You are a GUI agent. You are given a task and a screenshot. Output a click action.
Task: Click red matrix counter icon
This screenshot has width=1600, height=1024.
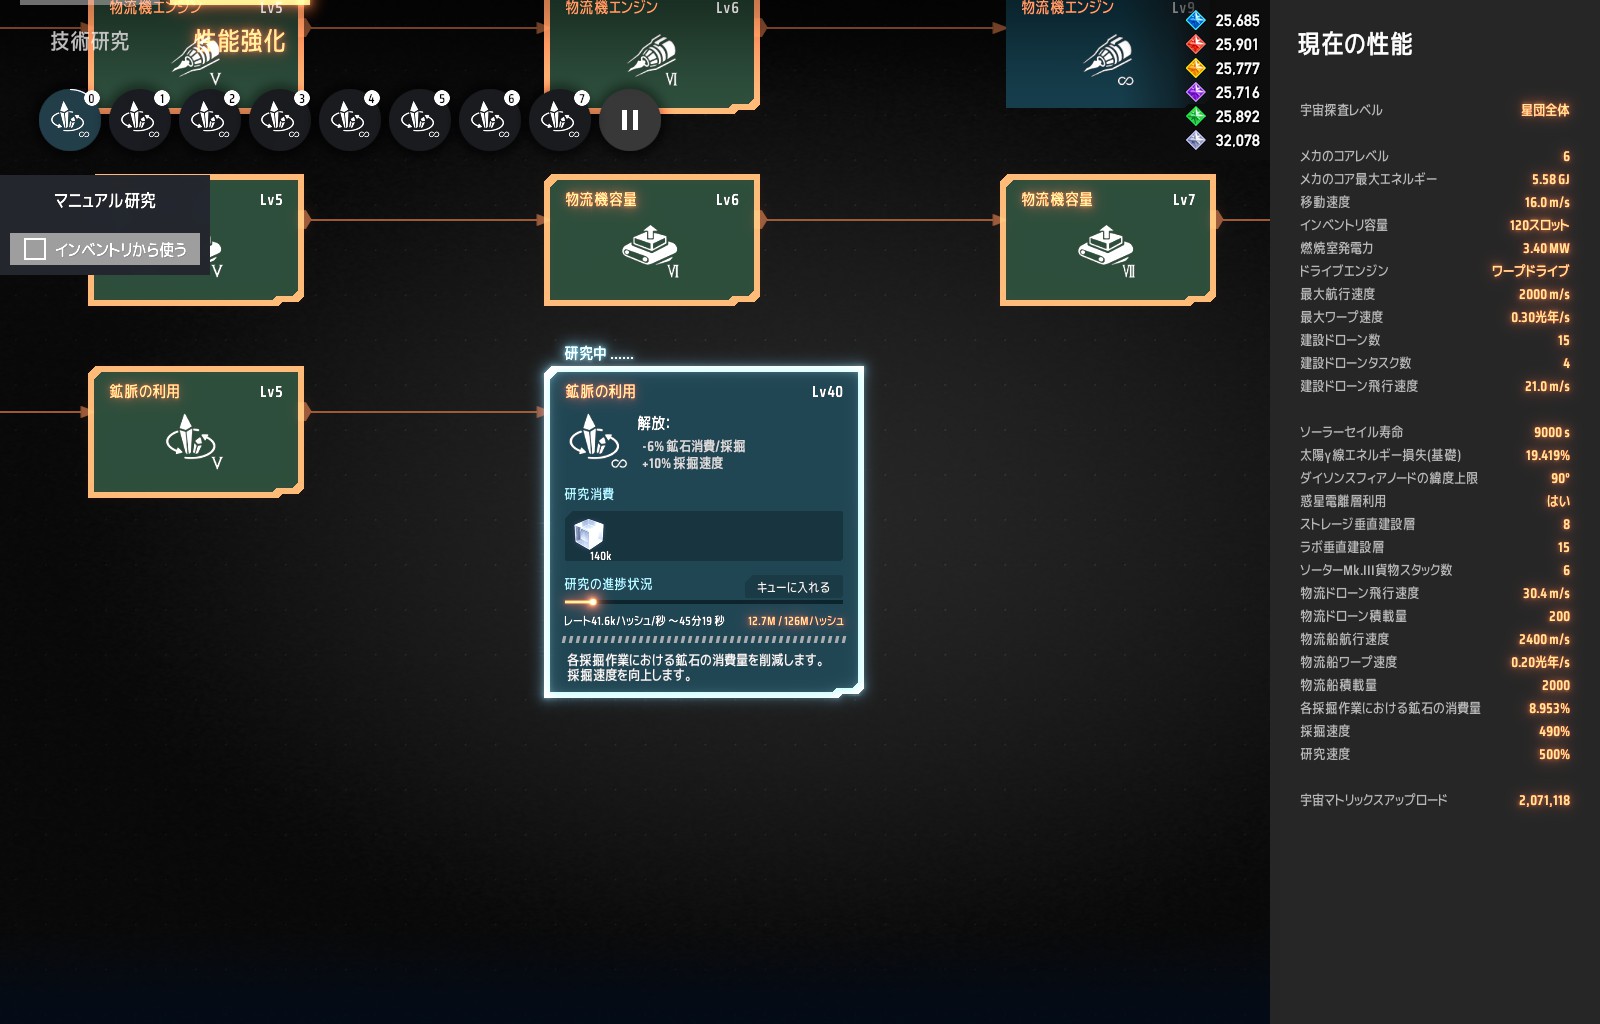[x=1195, y=44]
